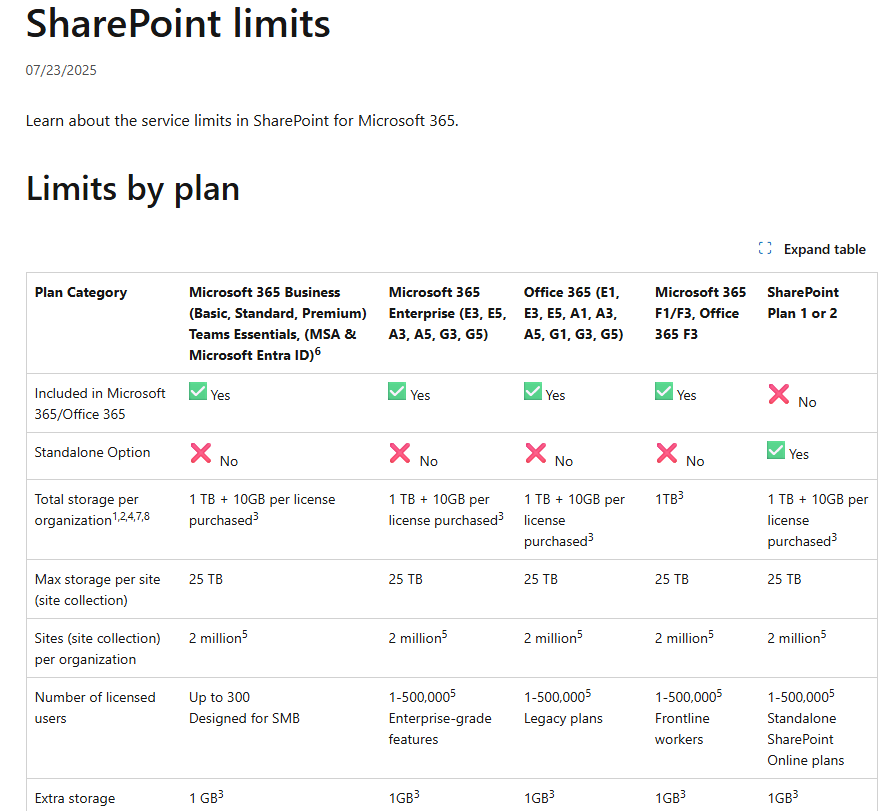880x811 pixels.
Task: Click the Limits by plan section heading
Action: click(134, 189)
